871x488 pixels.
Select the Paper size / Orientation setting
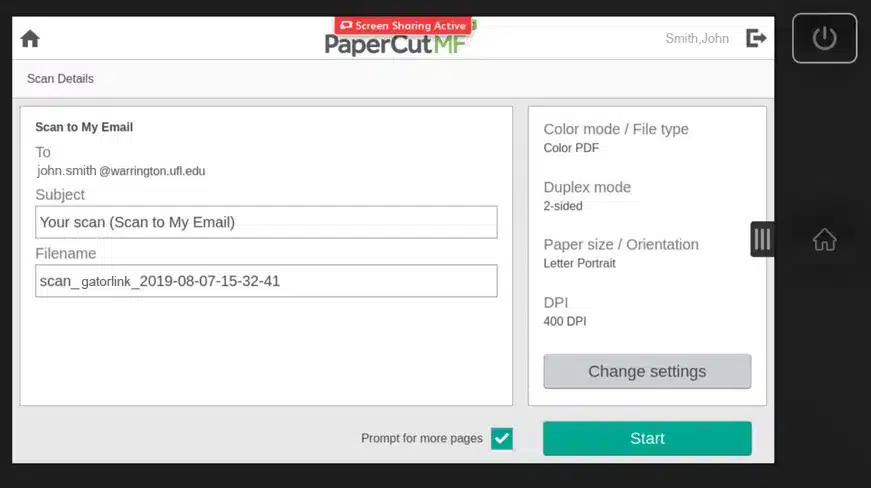pos(620,253)
